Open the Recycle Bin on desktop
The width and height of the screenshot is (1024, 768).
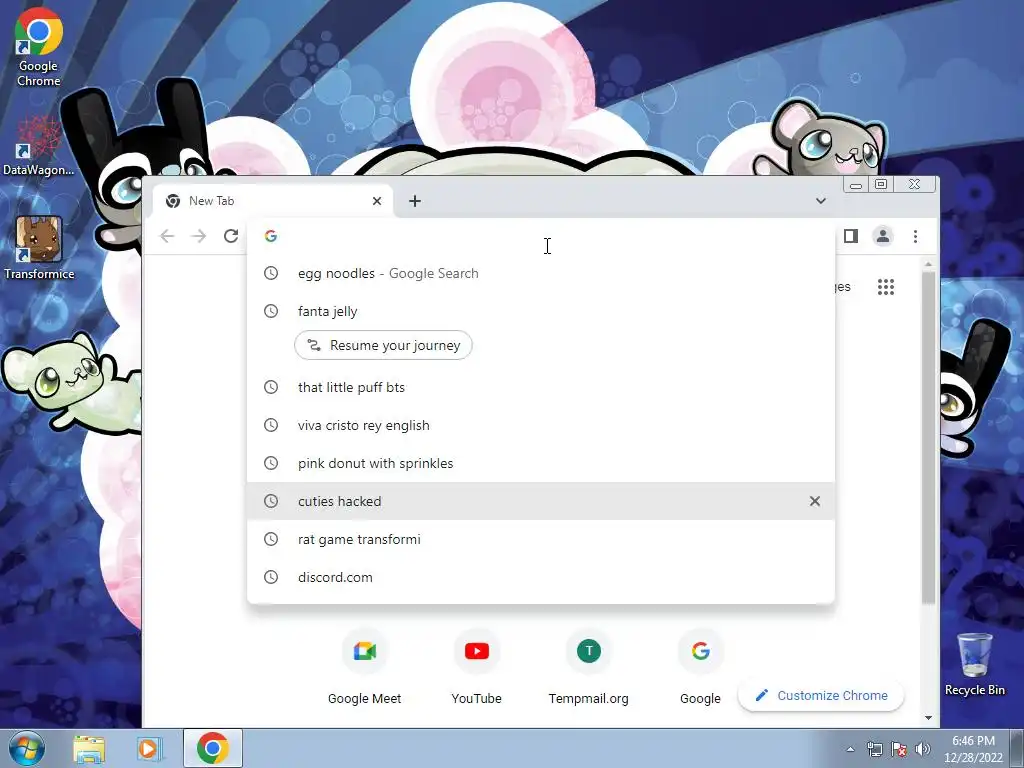click(x=974, y=664)
